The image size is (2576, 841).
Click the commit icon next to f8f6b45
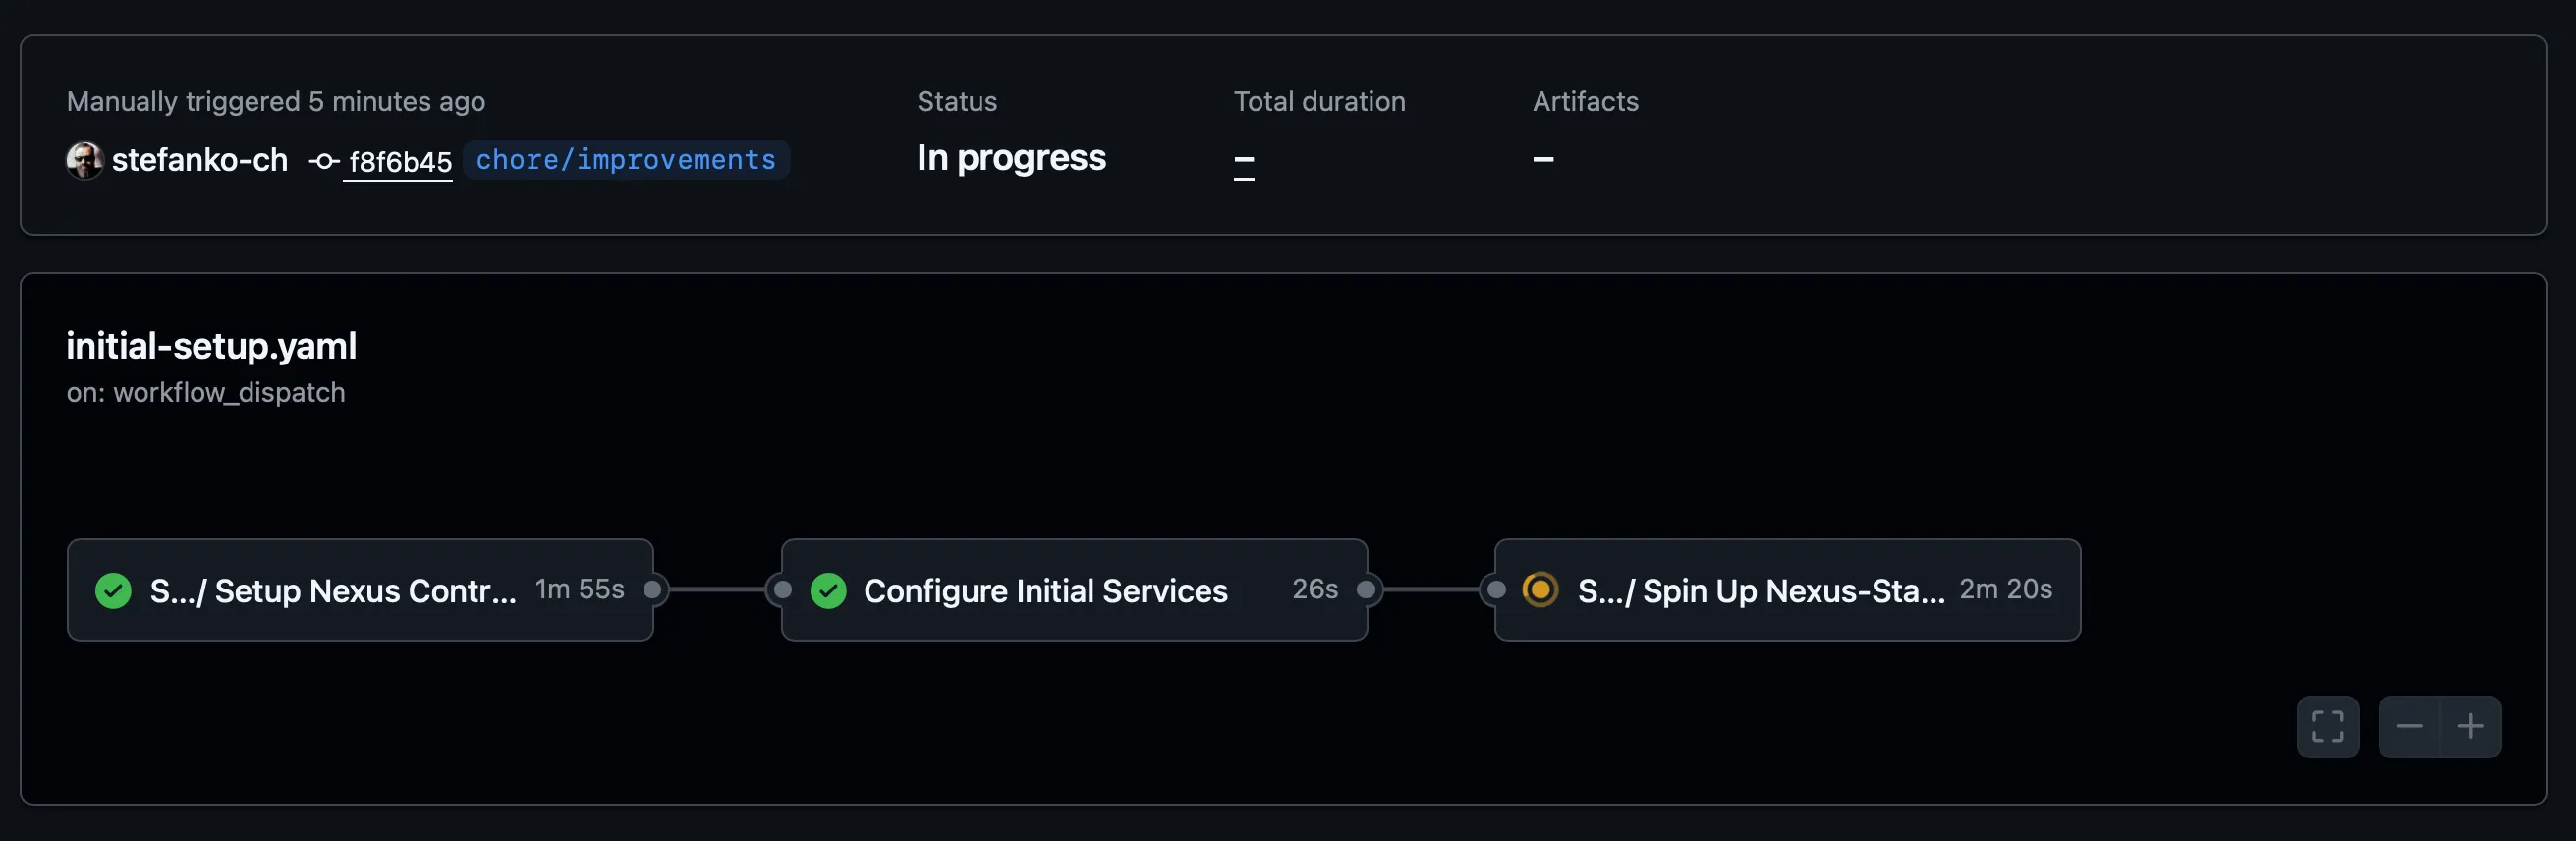323,160
